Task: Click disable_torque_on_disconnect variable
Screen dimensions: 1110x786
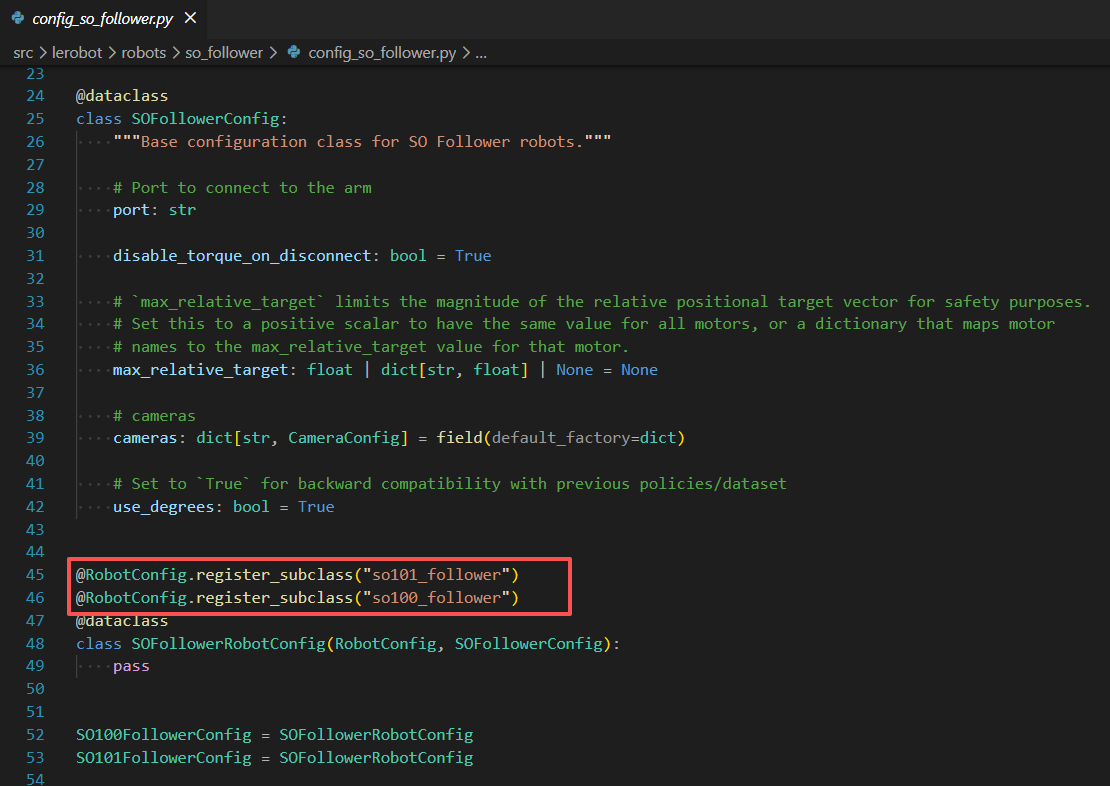Action: click(241, 256)
